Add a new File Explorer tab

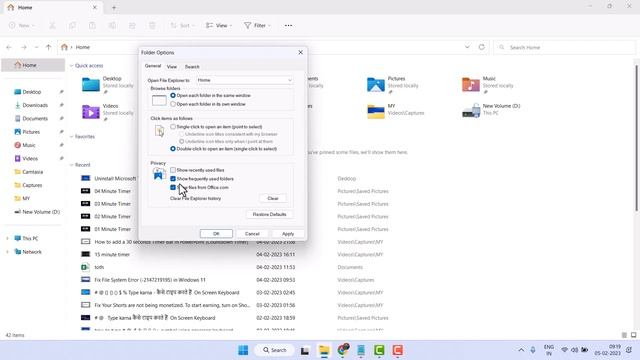coord(114,7)
